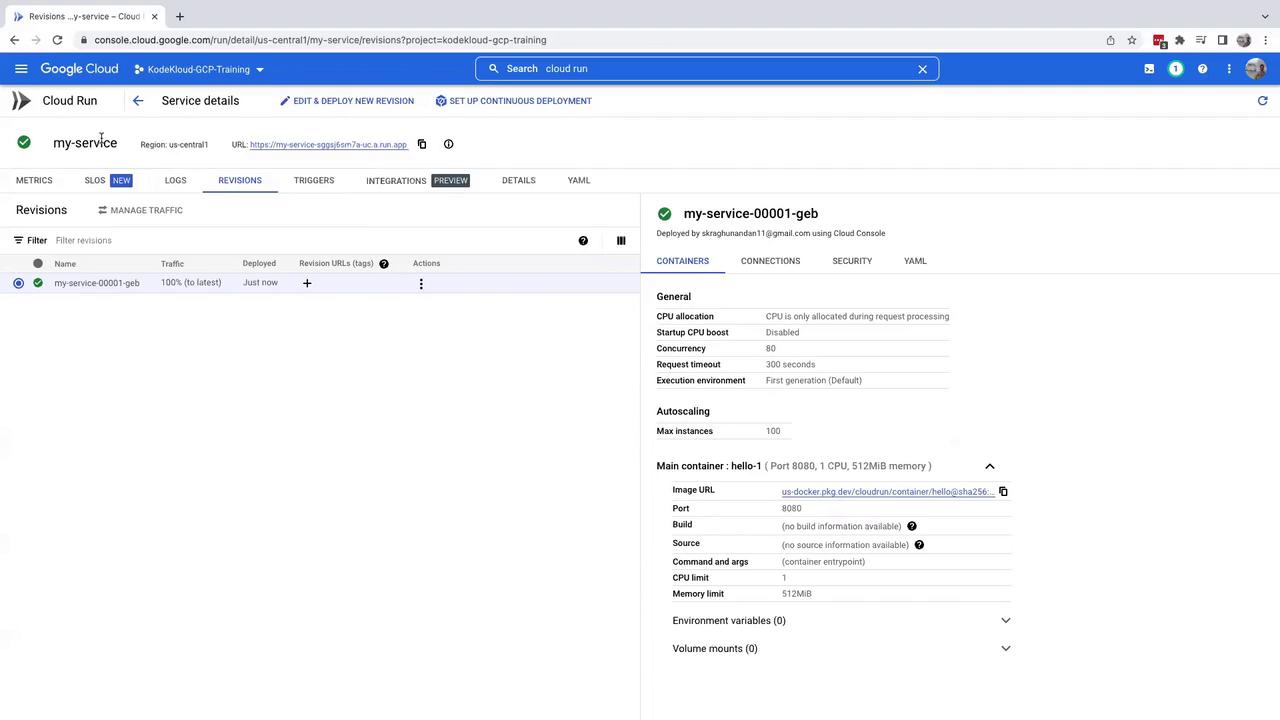
Task: Open the notifications badge showing 1
Action: pyautogui.click(x=1176, y=69)
